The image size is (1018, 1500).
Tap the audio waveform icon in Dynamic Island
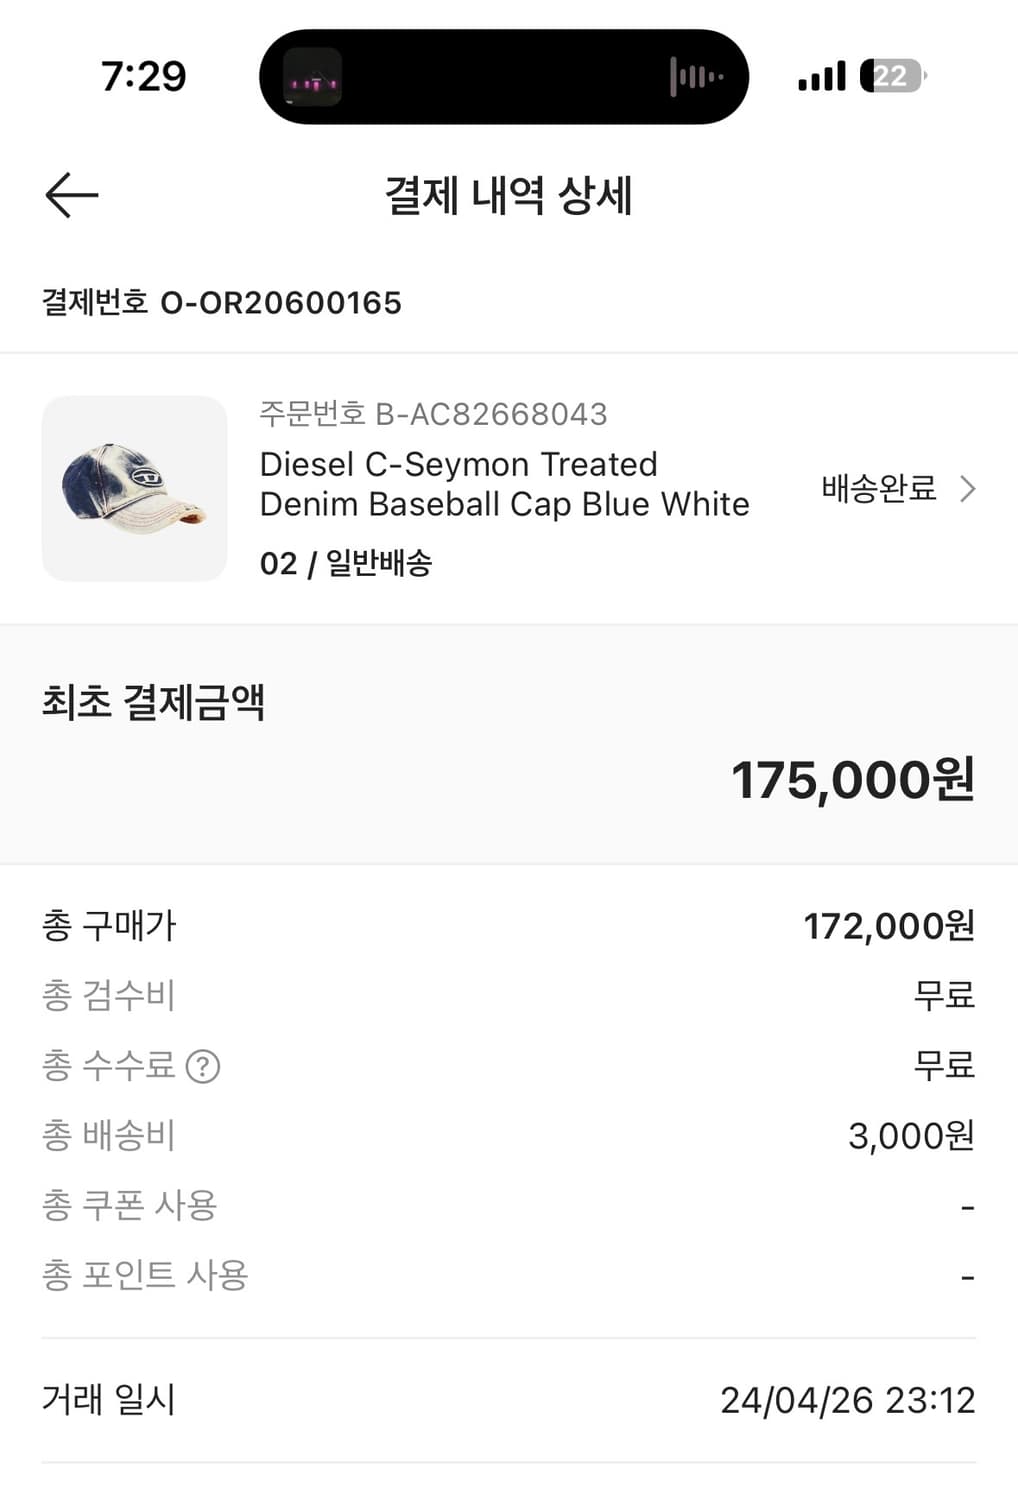tap(696, 77)
